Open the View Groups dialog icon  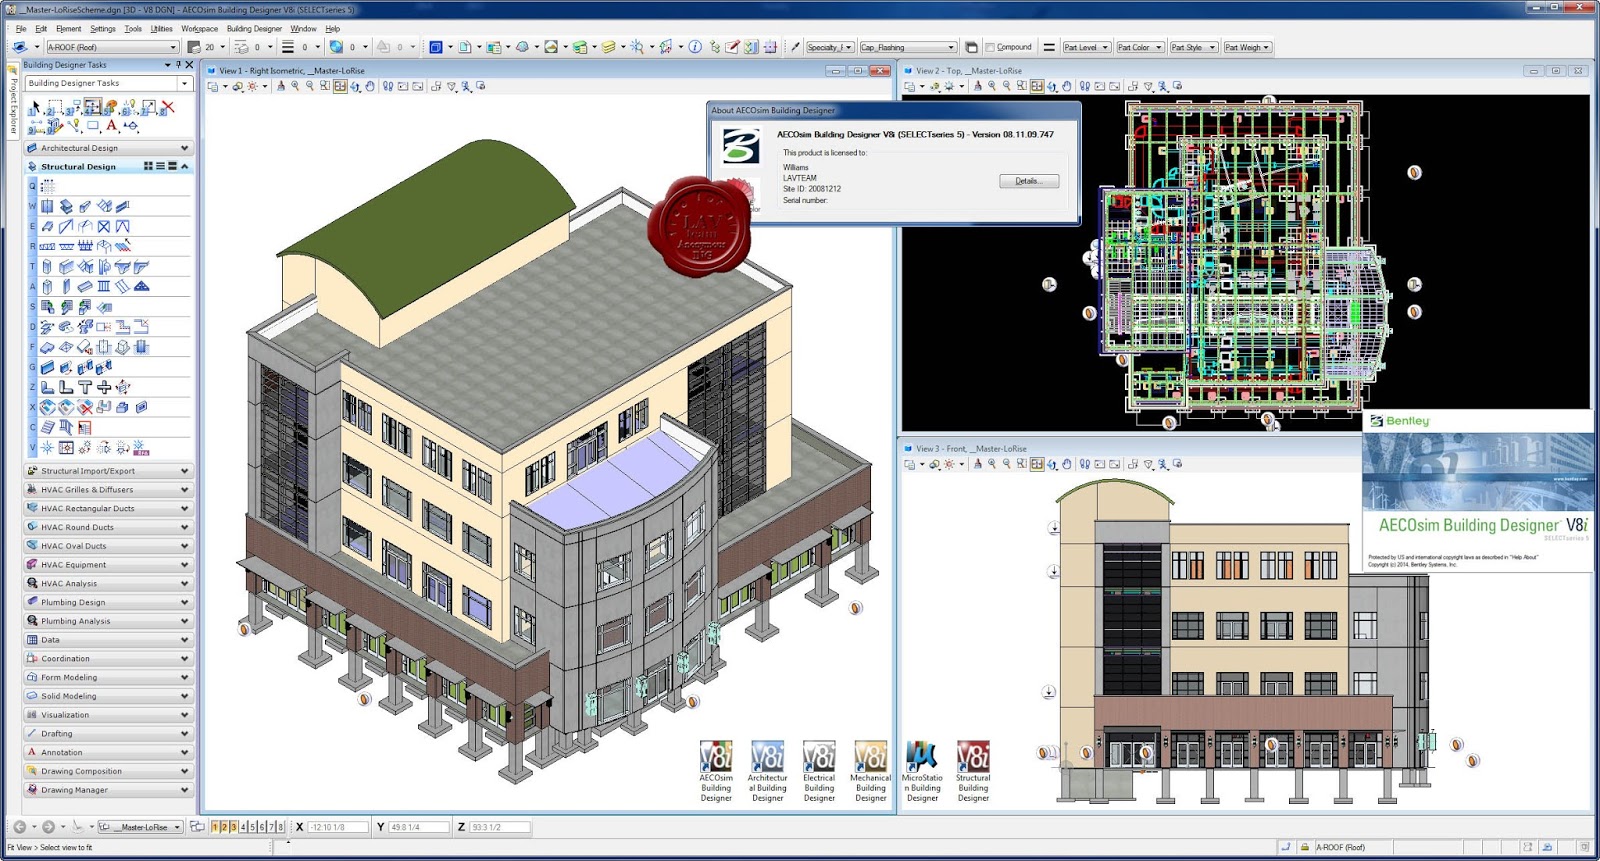click(197, 827)
